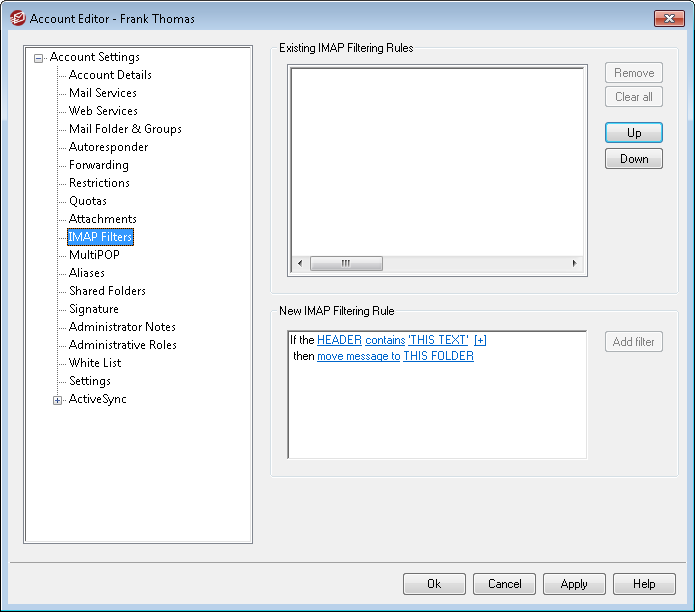Collapse the Account Settings tree node

pyautogui.click(x=39, y=58)
